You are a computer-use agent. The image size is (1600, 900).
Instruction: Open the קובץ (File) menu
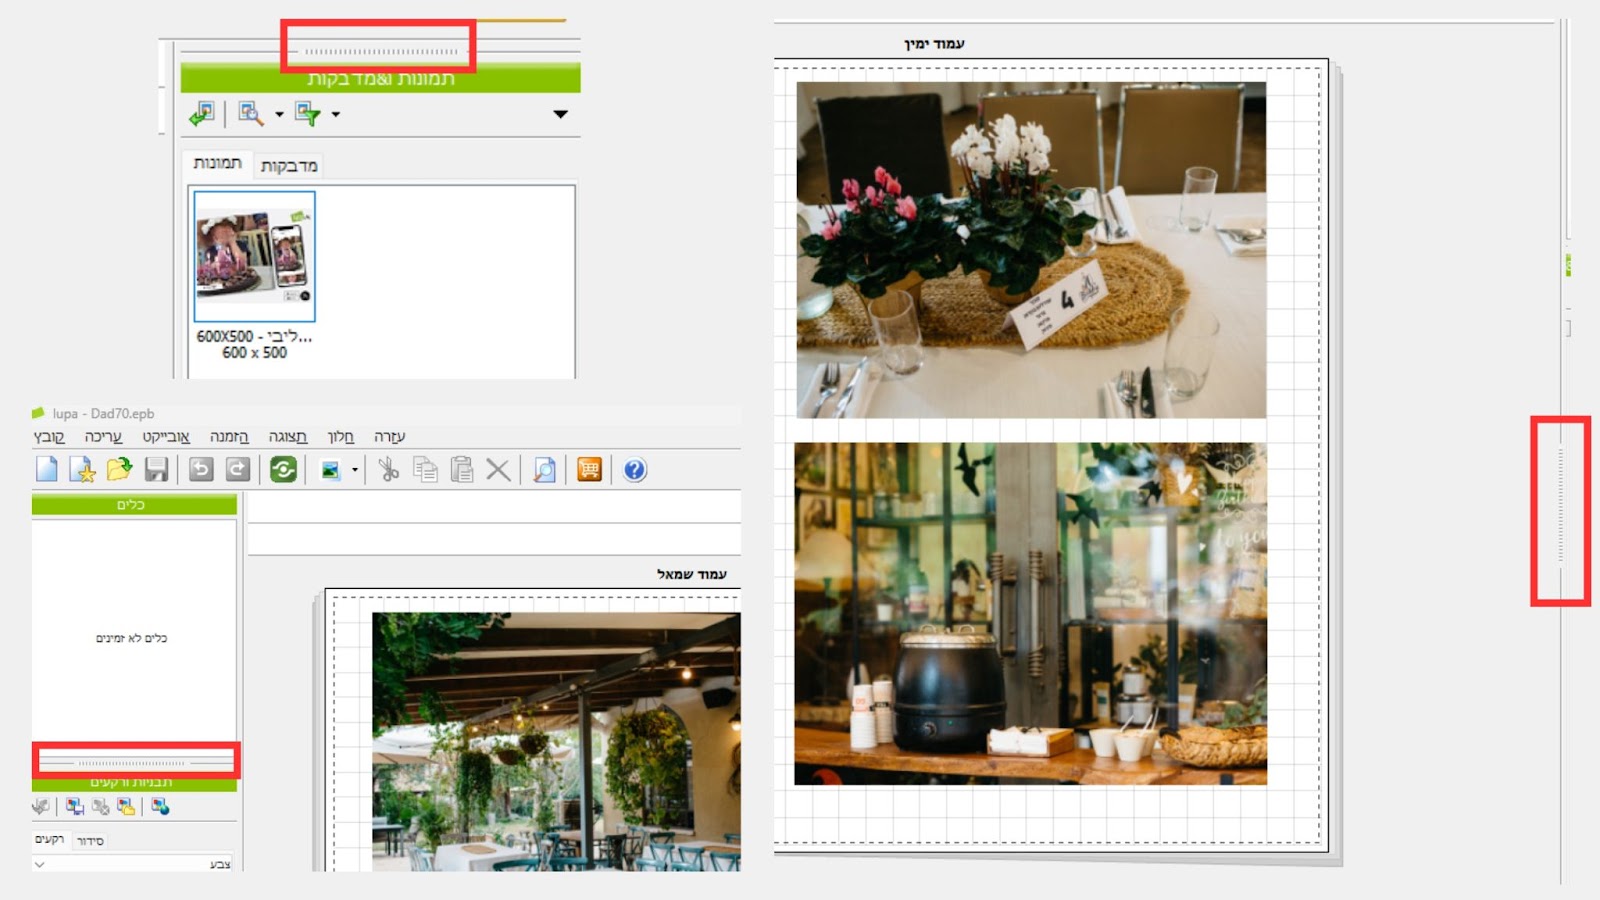pos(49,437)
